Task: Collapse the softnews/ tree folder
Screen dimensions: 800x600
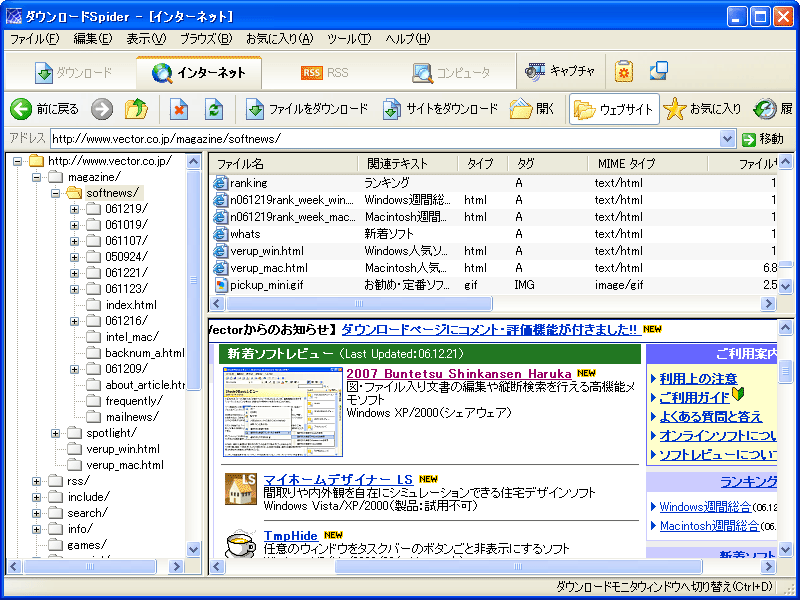Action: (x=56, y=193)
